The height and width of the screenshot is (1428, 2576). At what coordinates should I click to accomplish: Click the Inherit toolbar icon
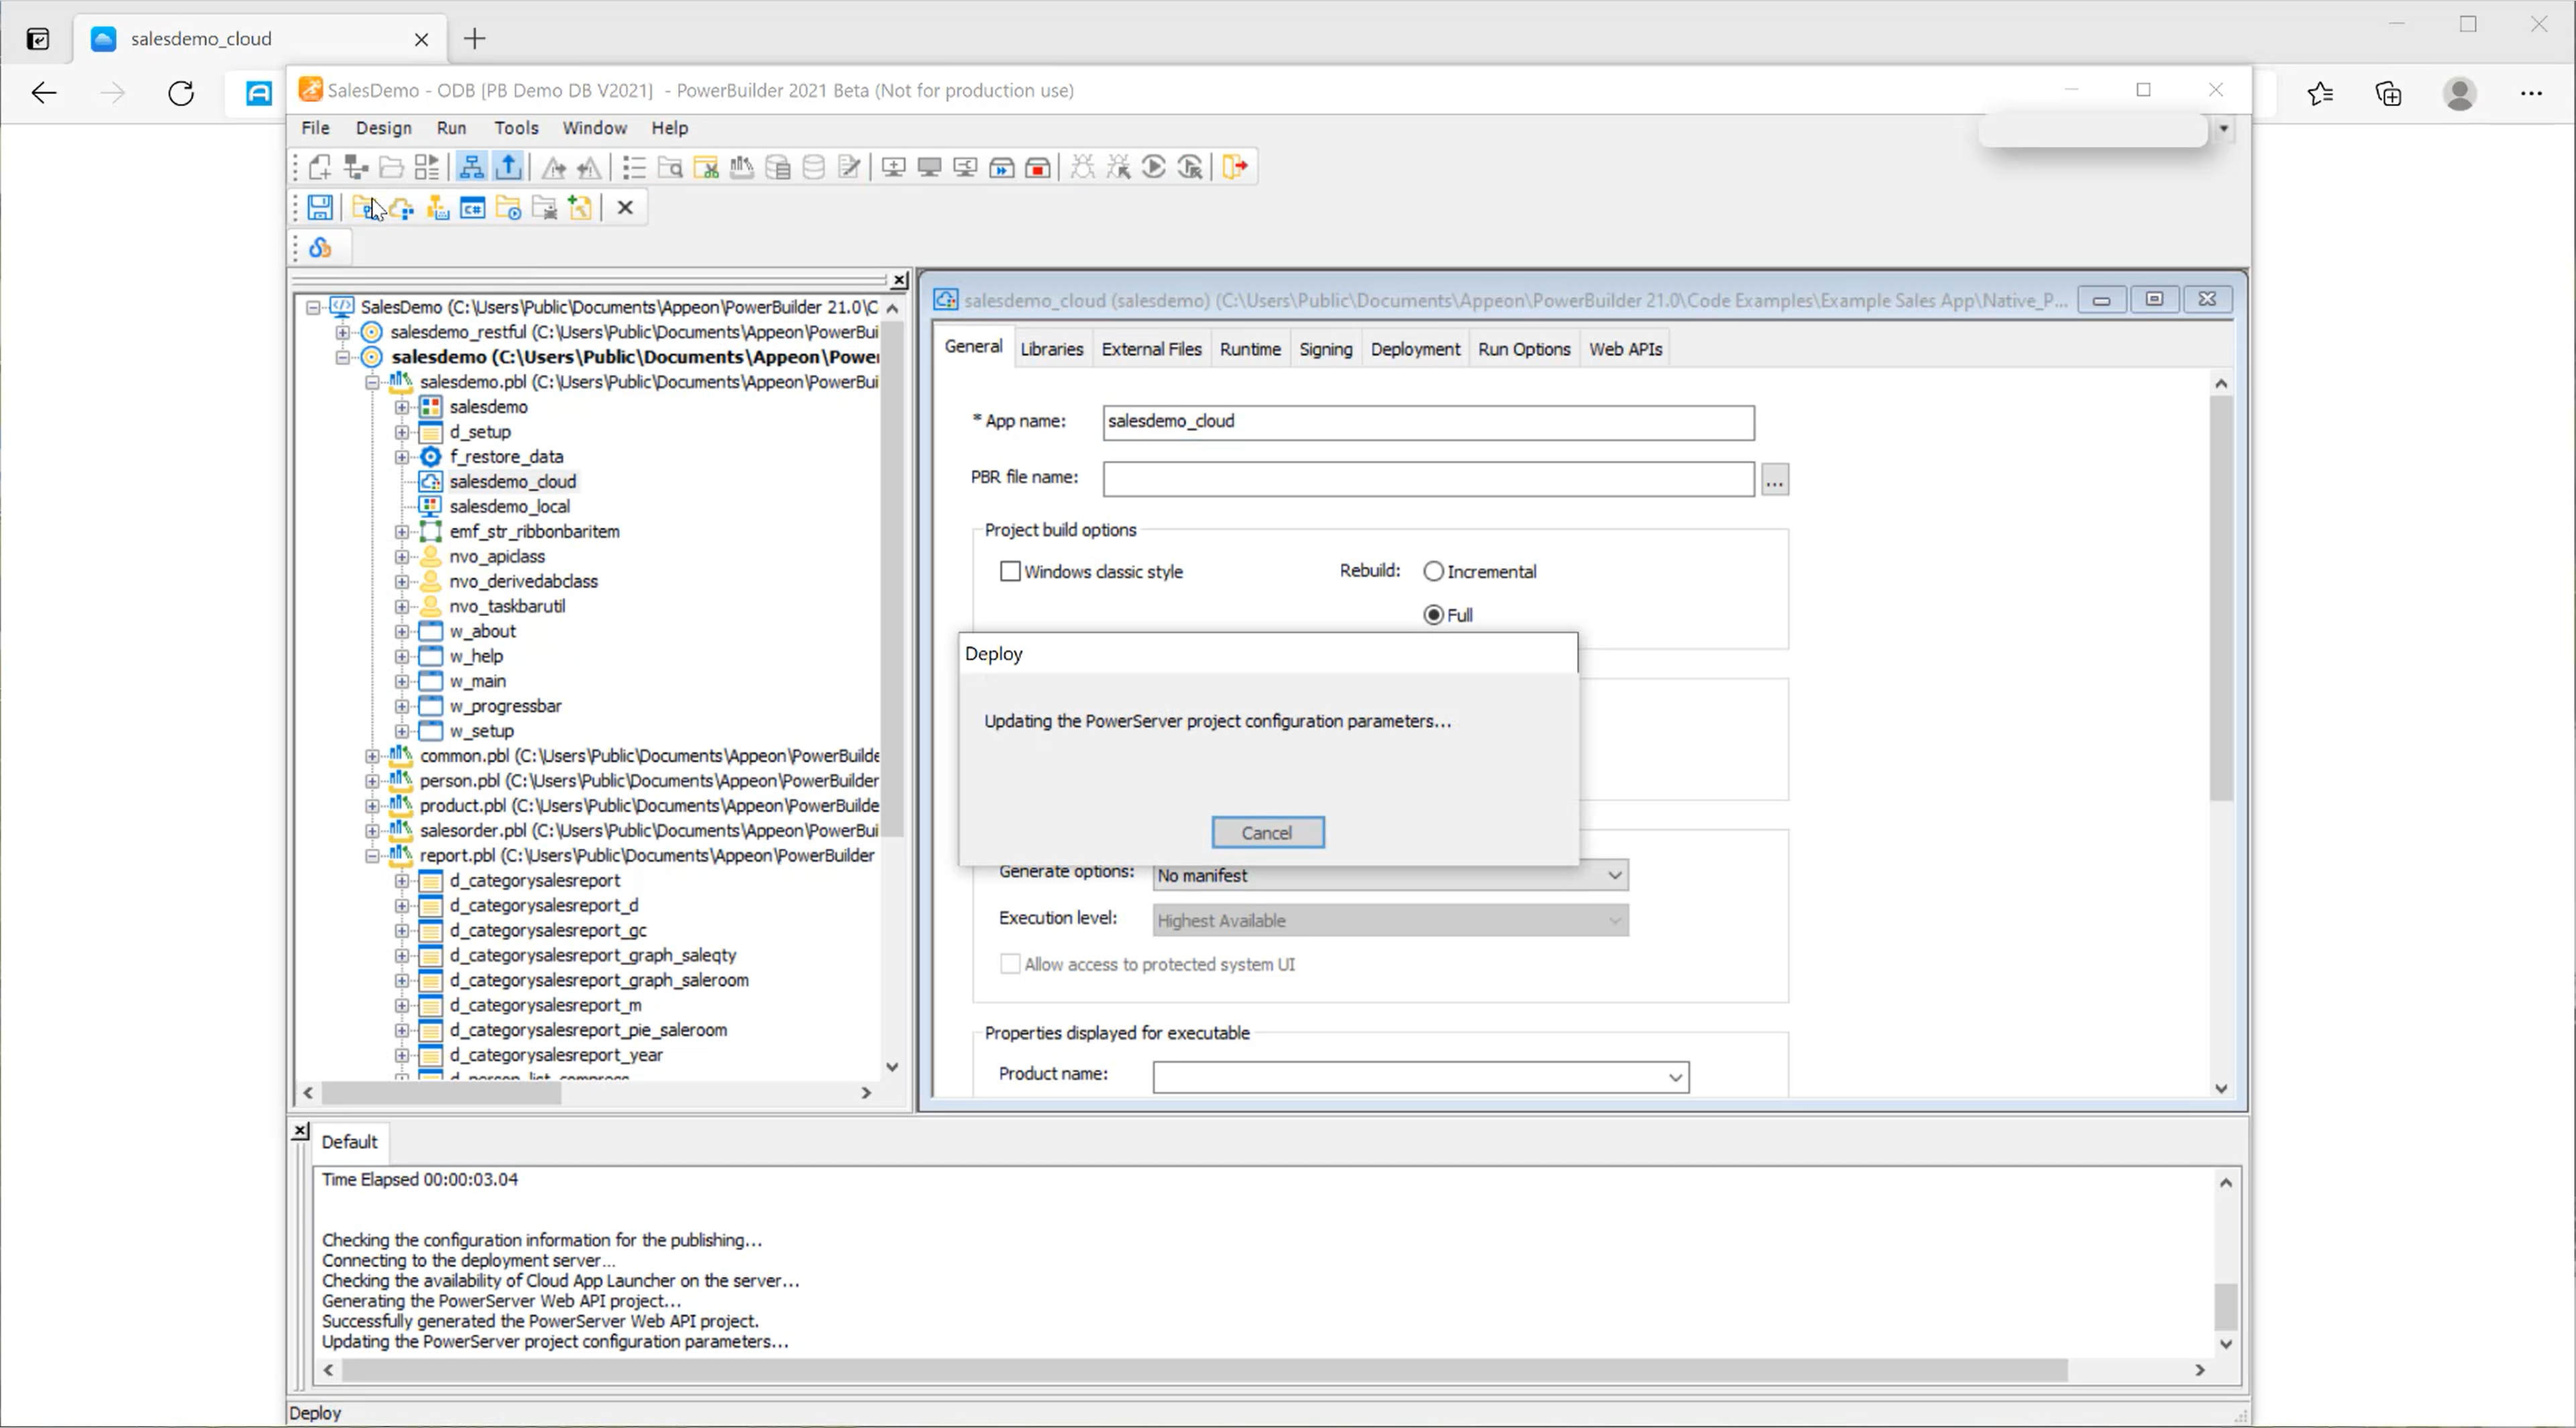[356, 167]
